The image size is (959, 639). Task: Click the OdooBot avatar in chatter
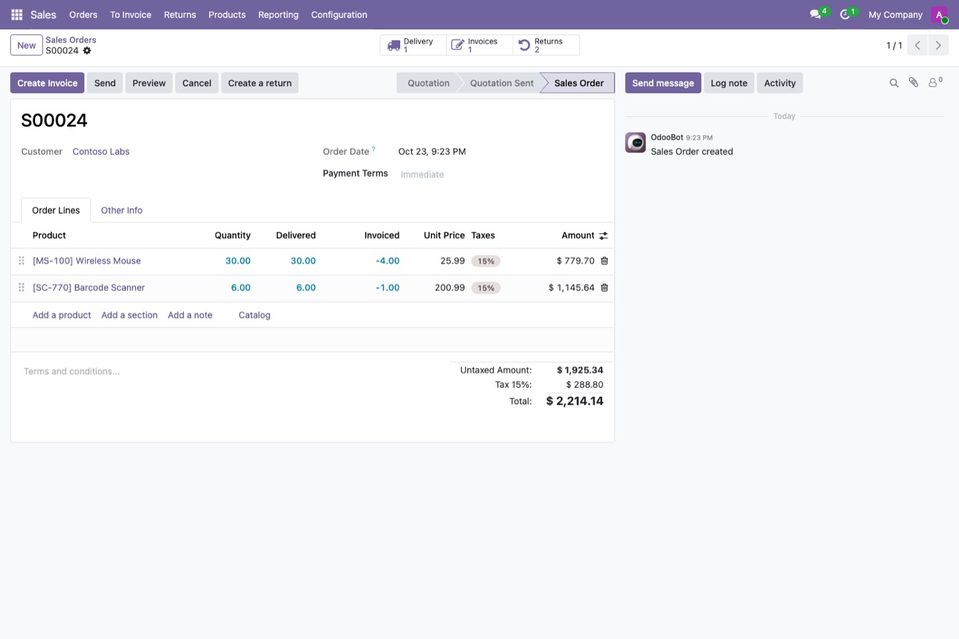coord(635,142)
